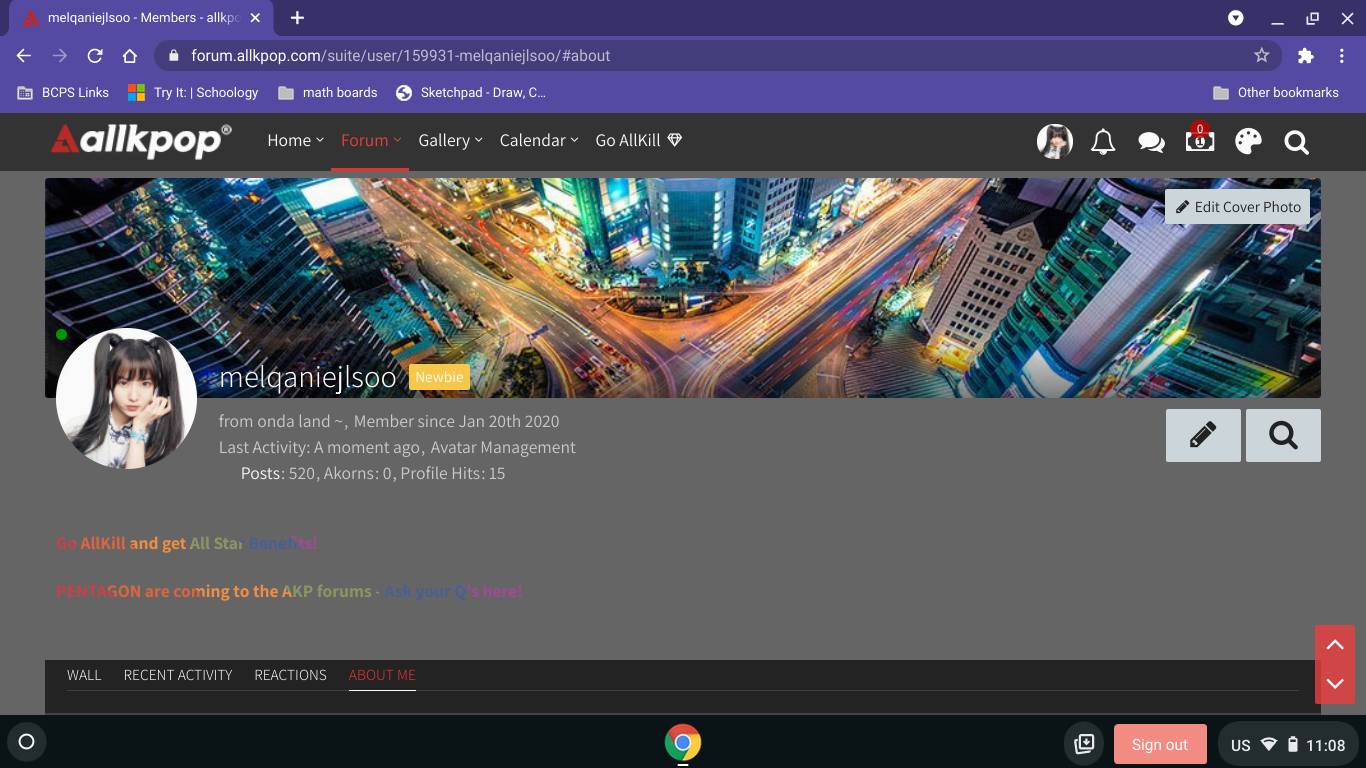Click the Newbie rank badge

[439, 377]
